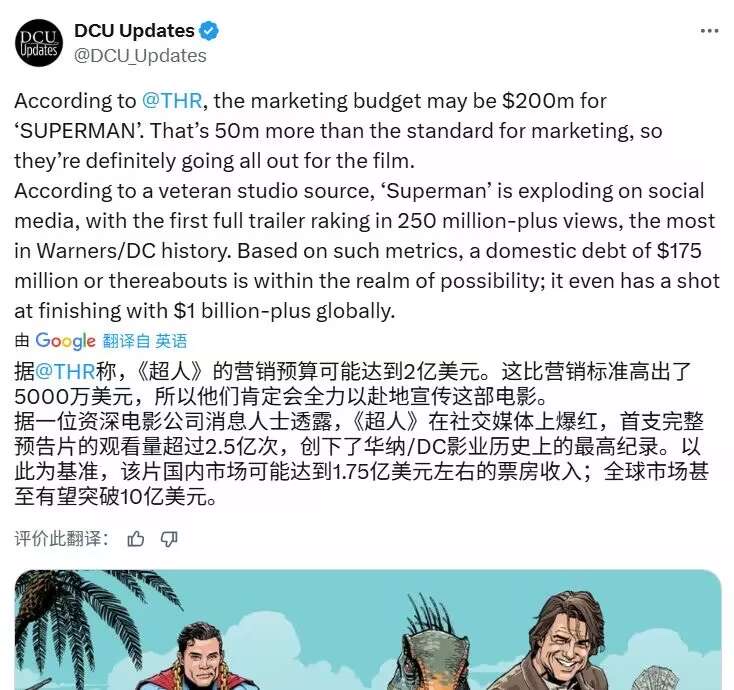
Task: Select the 英语 source language label
Action: [x=171, y=341]
